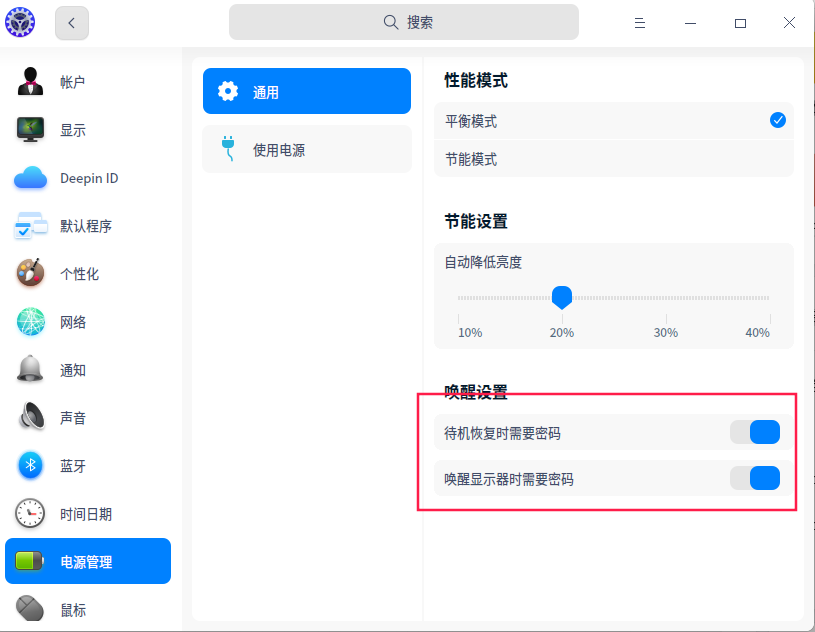Click the 时间日期 clock icon
This screenshot has height=632, width=815.
coord(30,513)
